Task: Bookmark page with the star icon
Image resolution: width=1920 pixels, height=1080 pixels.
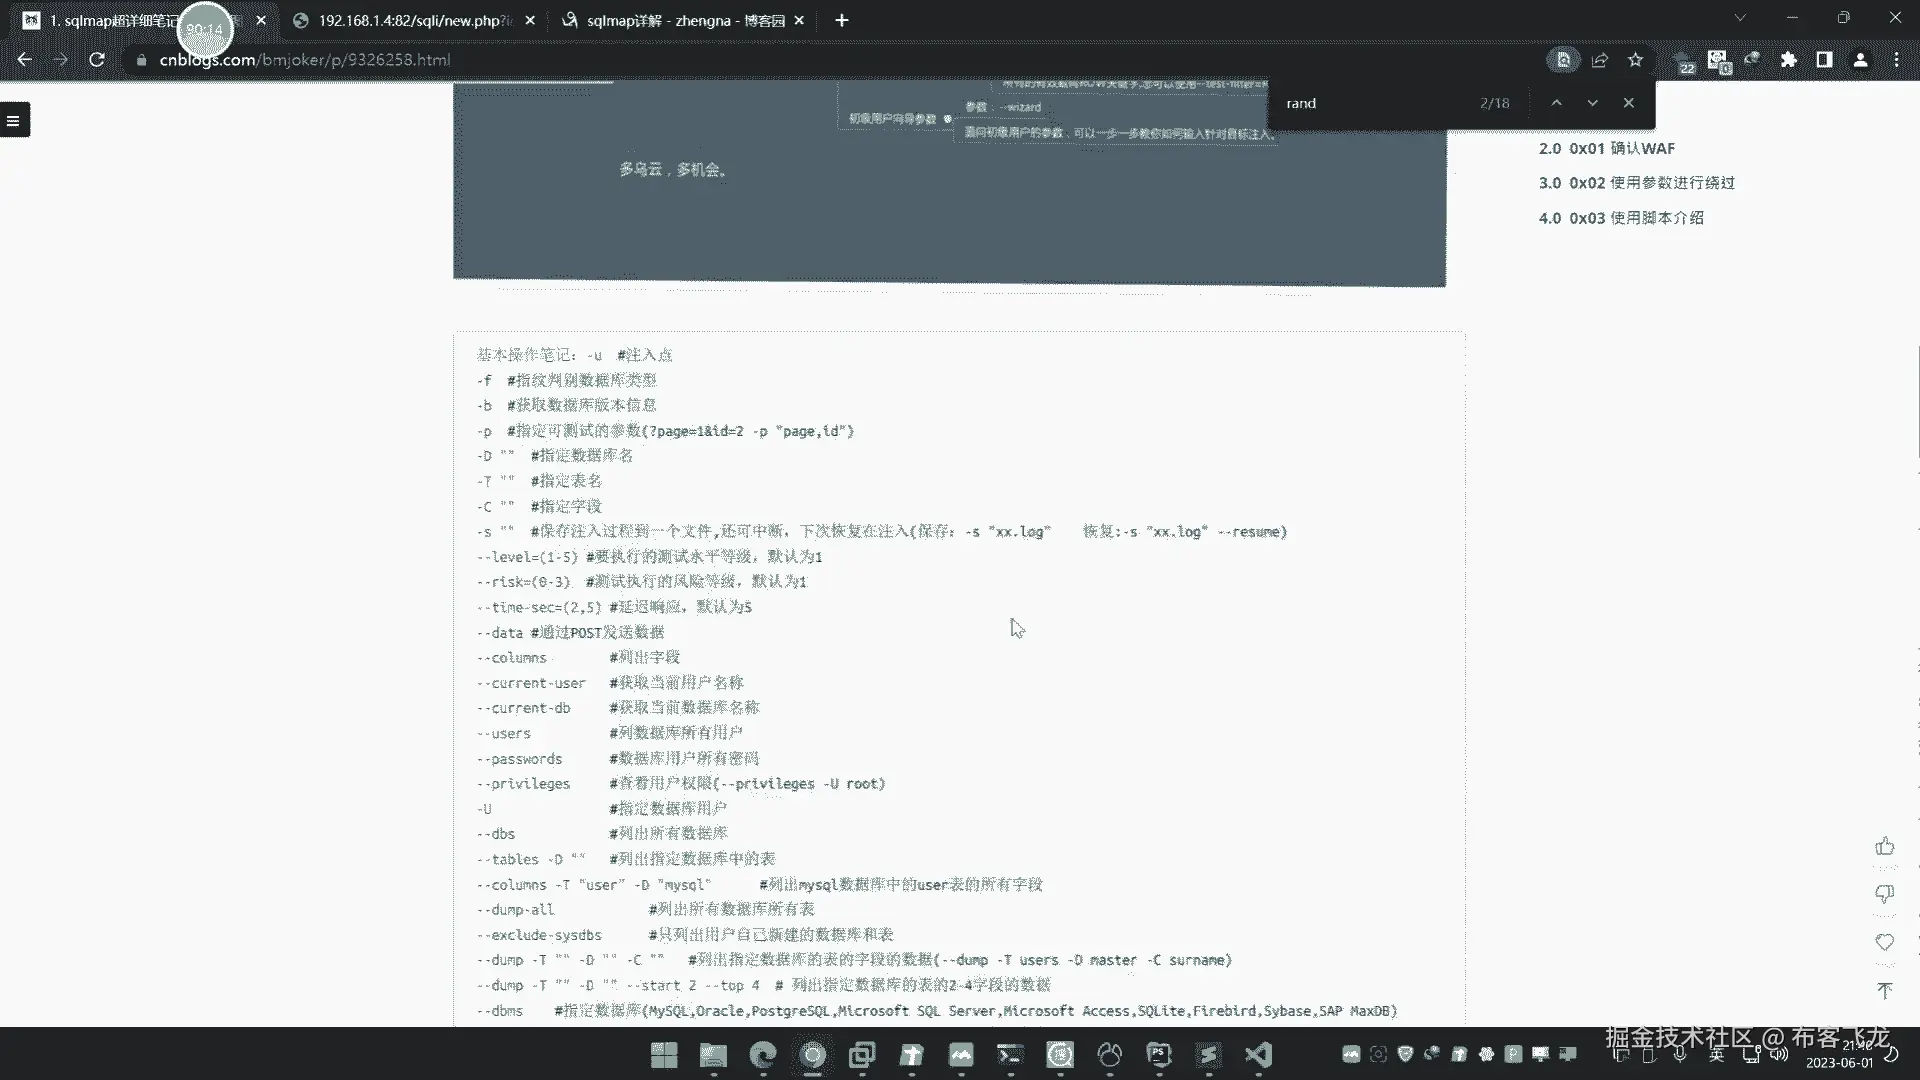Action: [1635, 60]
